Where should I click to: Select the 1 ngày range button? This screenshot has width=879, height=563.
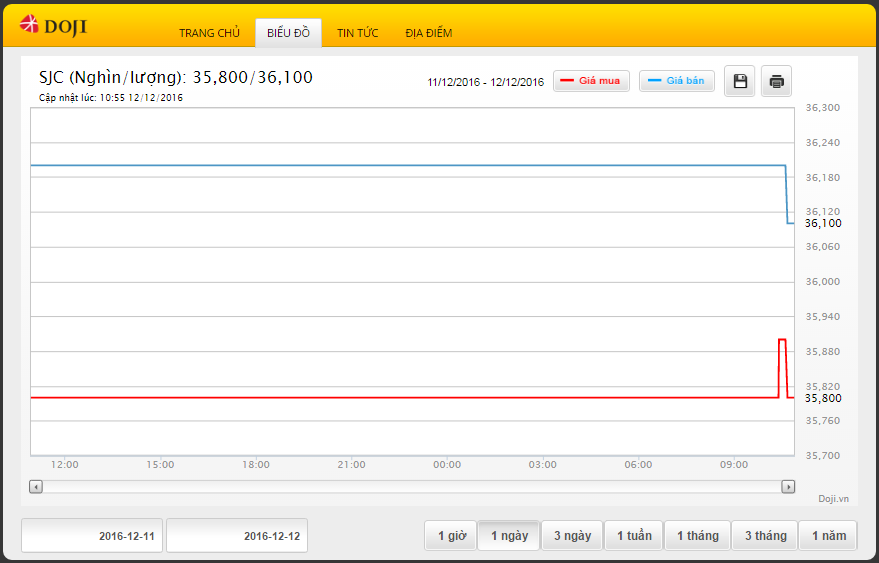(x=509, y=536)
